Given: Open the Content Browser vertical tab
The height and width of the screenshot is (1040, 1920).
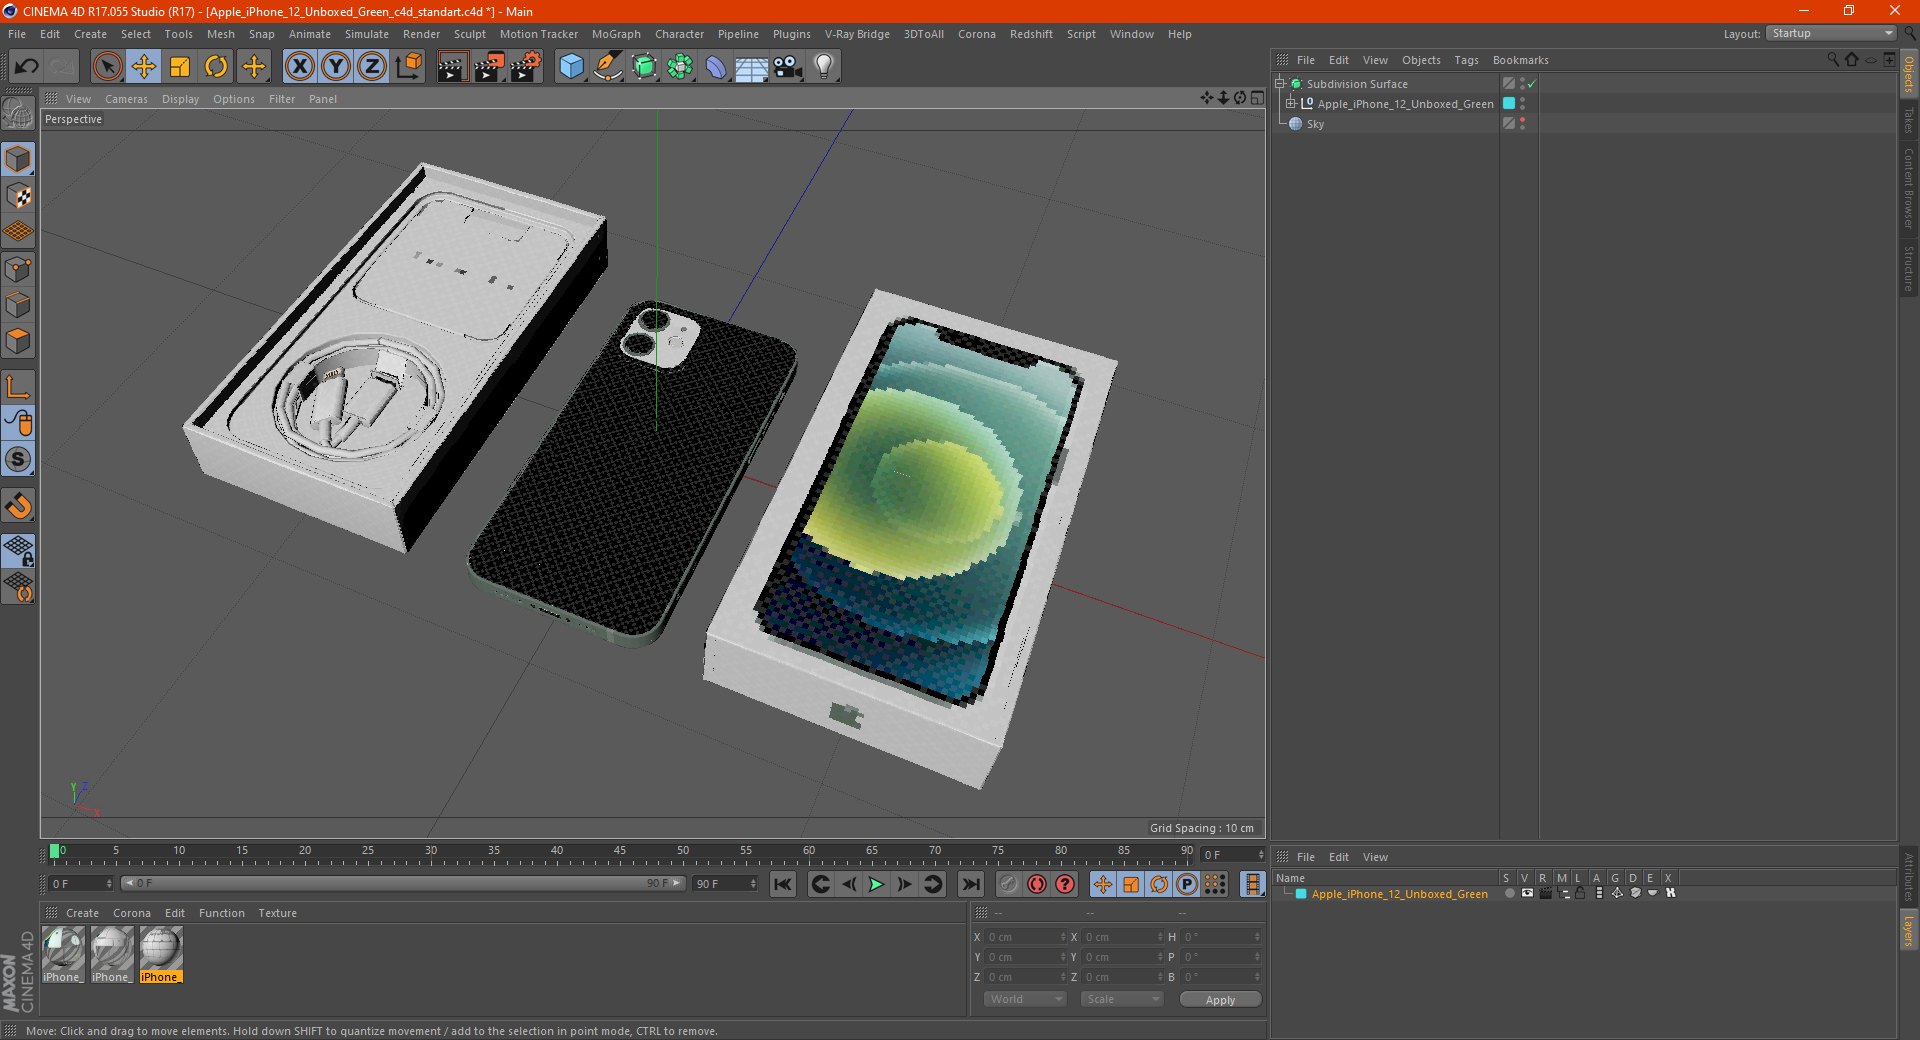Looking at the screenshot, I should pyautogui.click(x=1909, y=188).
